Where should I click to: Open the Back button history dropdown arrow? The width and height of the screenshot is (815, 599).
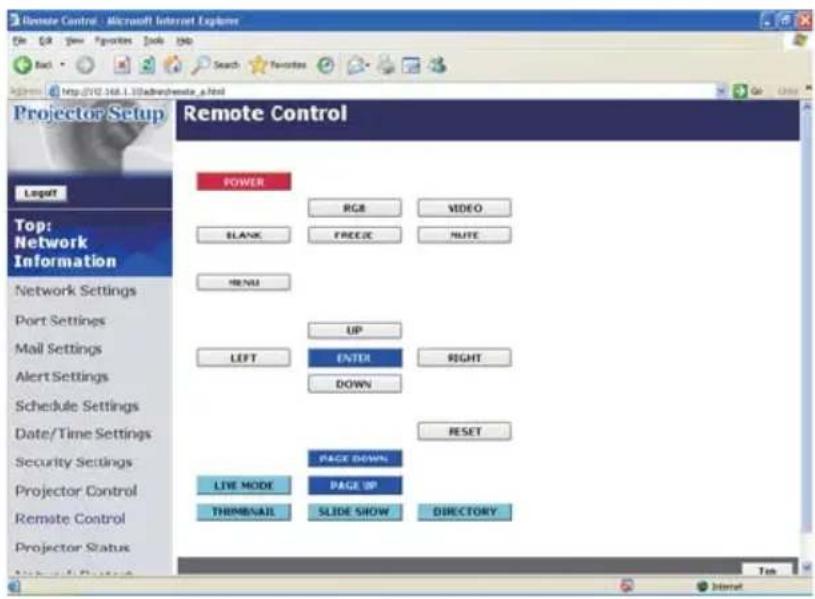[63, 65]
